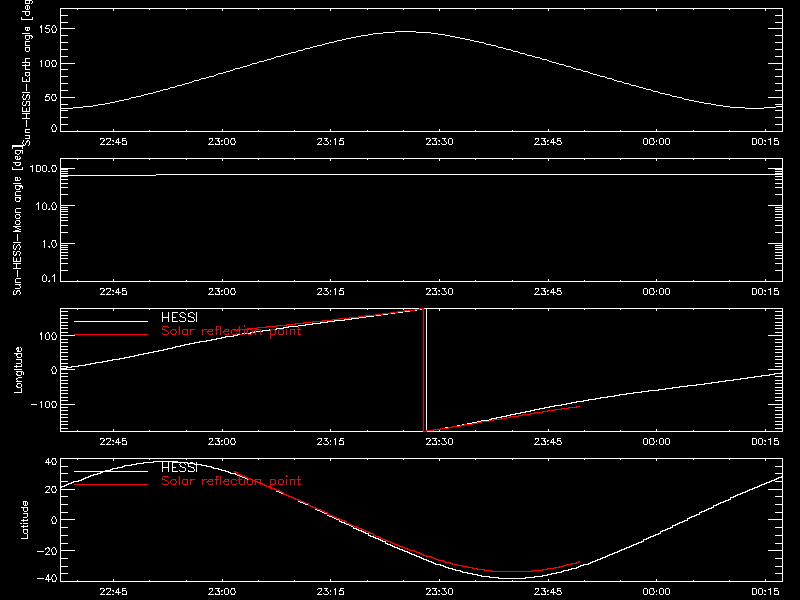Screen dimensions: 800x600
Task: Click 23:30 under the Longitude plot
Action: tap(439, 441)
